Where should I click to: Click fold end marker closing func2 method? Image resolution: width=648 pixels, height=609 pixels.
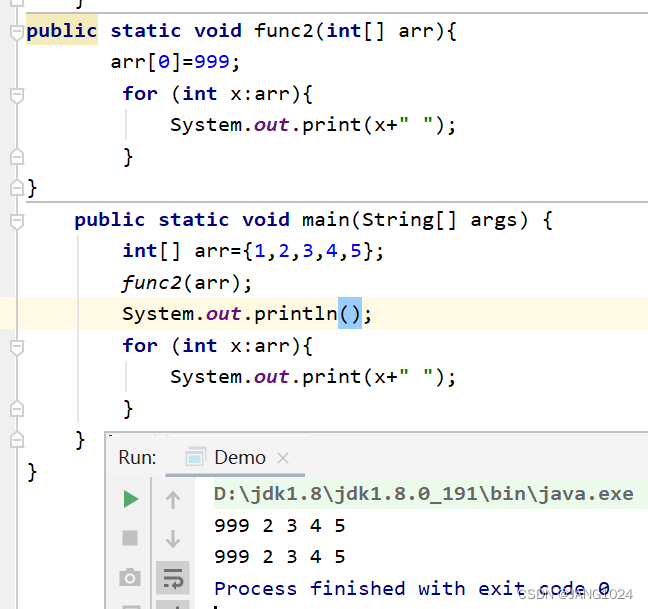17,188
